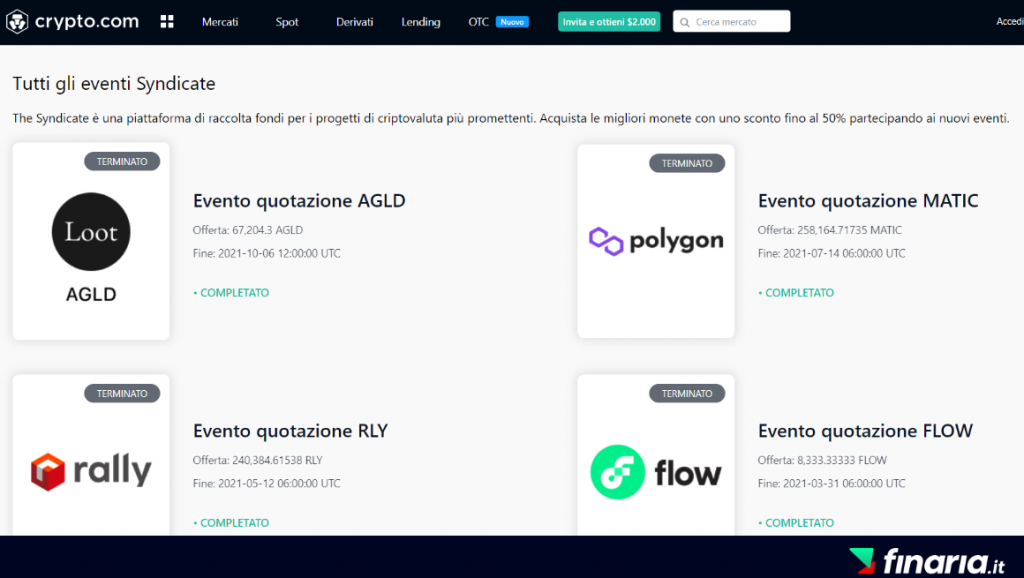This screenshot has width=1024, height=578.
Task: Click COMPLETATO status under MATIC event
Action: tap(796, 293)
